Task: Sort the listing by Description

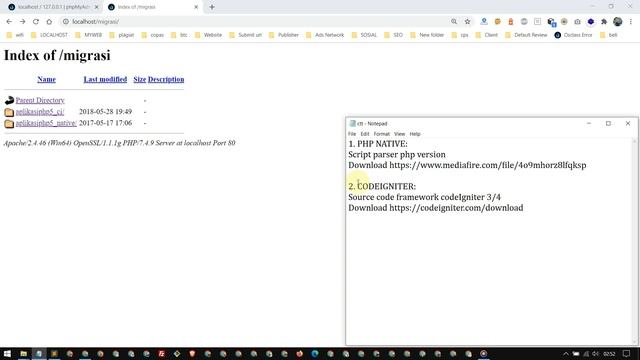Action: (166, 79)
